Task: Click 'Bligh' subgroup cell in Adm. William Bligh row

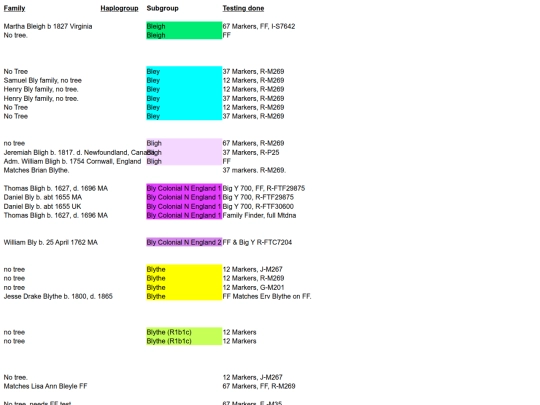Action: click(x=184, y=162)
